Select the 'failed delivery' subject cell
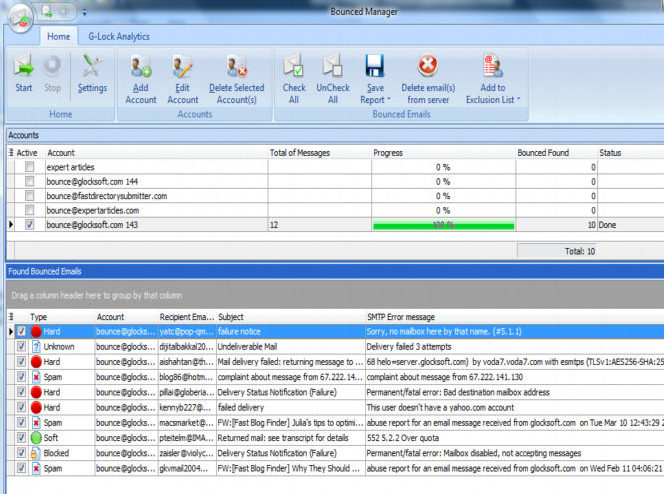The height and width of the screenshot is (494, 664). click(290, 408)
